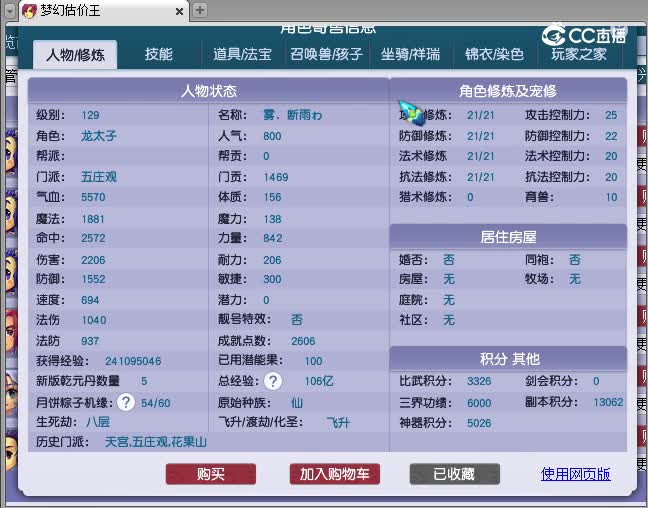
Task: Select the 月饼粽子机缘 value 54/60
Action: (155, 403)
